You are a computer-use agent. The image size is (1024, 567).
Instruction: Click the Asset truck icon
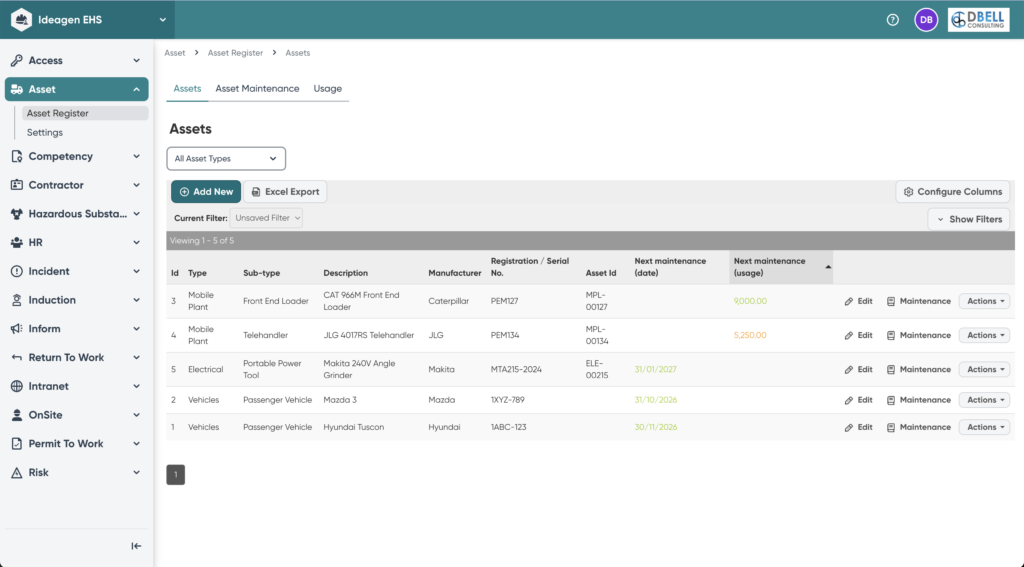(x=16, y=89)
